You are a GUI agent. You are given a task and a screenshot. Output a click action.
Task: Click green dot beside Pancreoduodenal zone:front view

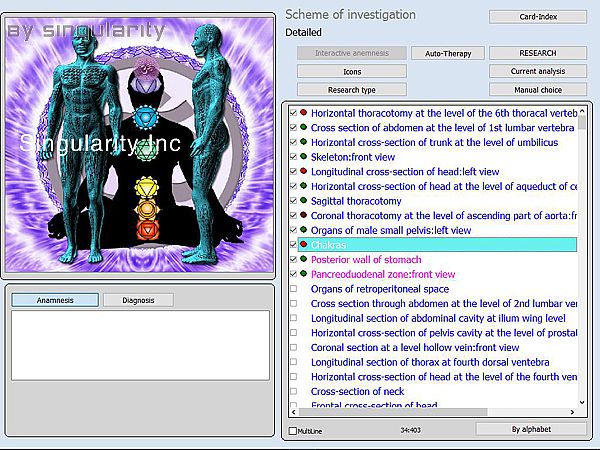[x=304, y=274]
